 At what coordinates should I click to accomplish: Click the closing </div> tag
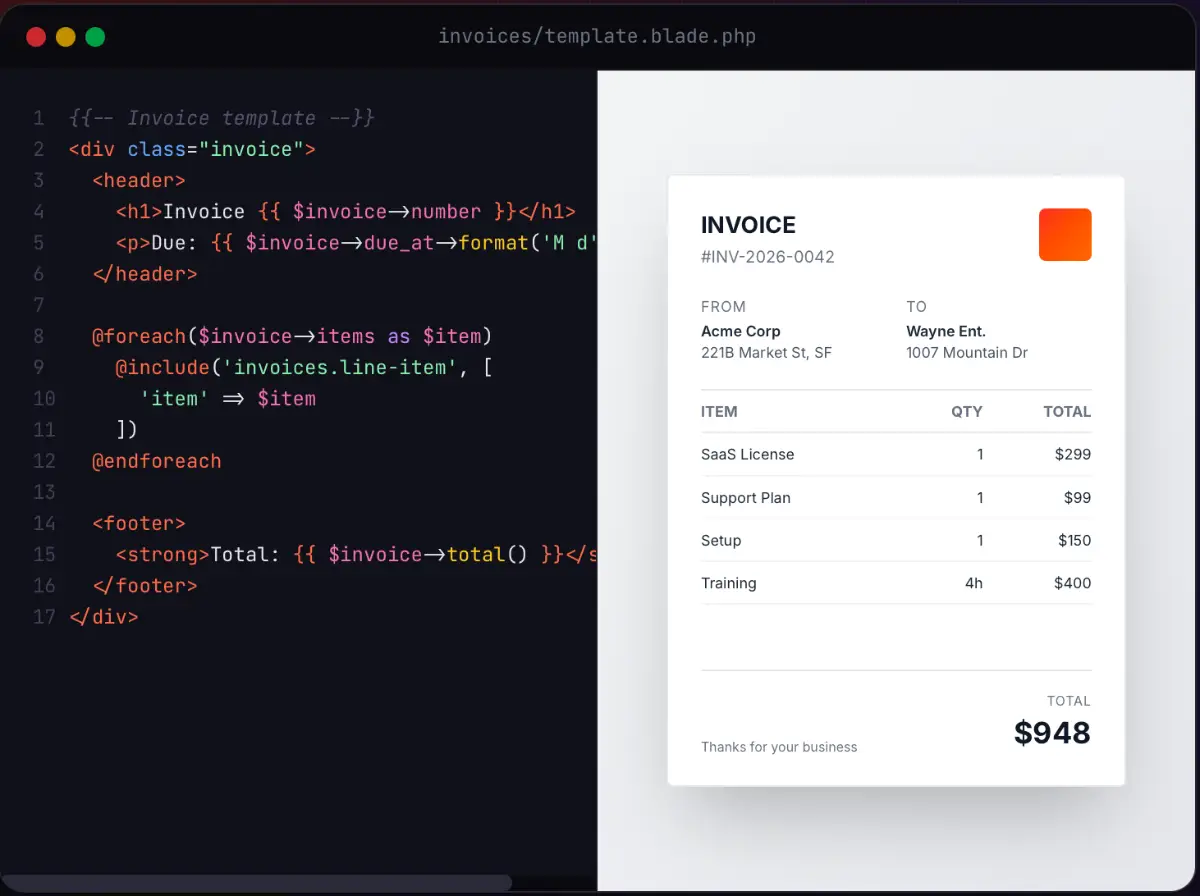pyautogui.click(x=104, y=616)
